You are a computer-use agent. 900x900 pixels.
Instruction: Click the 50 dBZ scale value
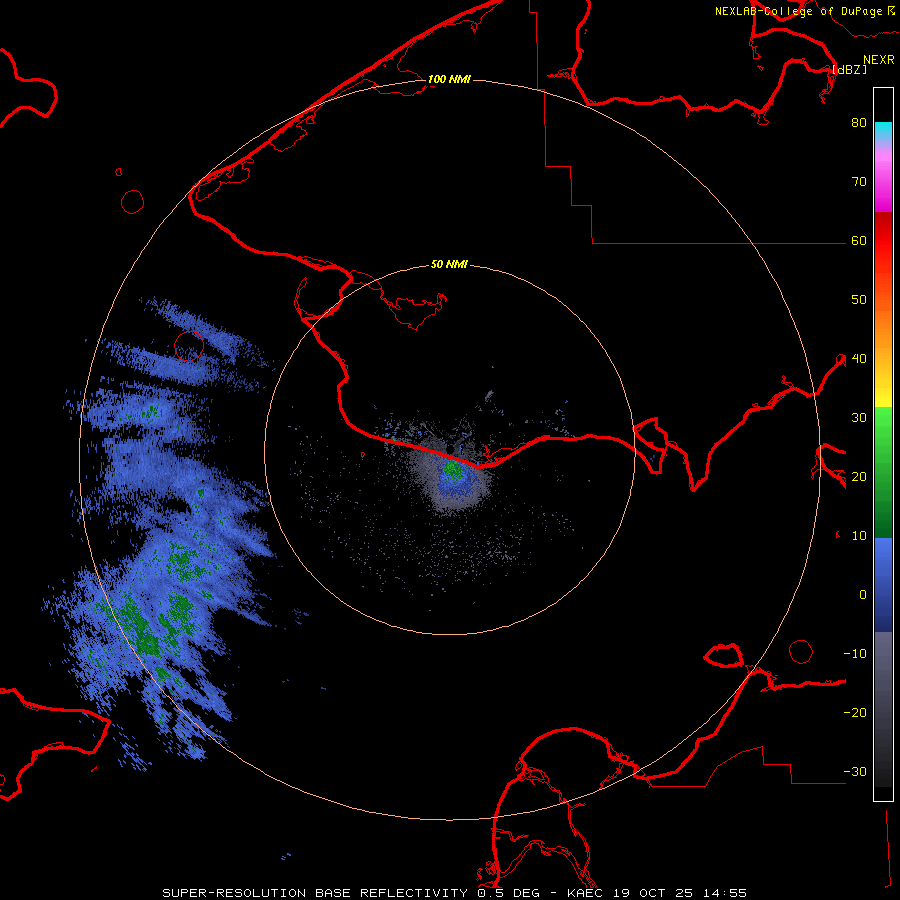pos(859,300)
